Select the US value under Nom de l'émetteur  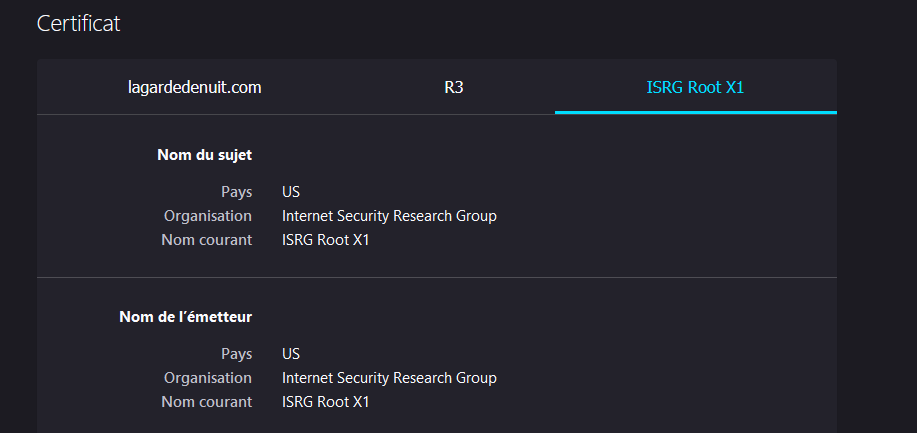291,354
